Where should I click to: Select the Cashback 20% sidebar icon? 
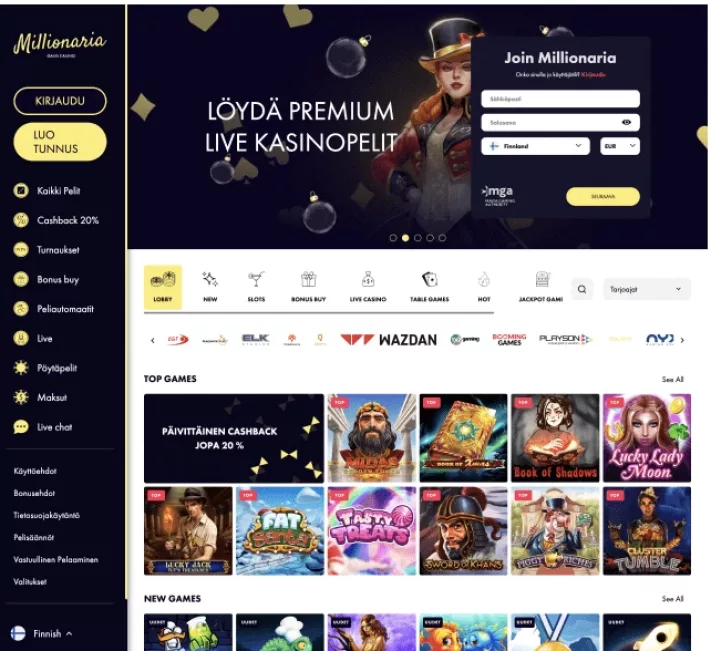pos(21,220)
